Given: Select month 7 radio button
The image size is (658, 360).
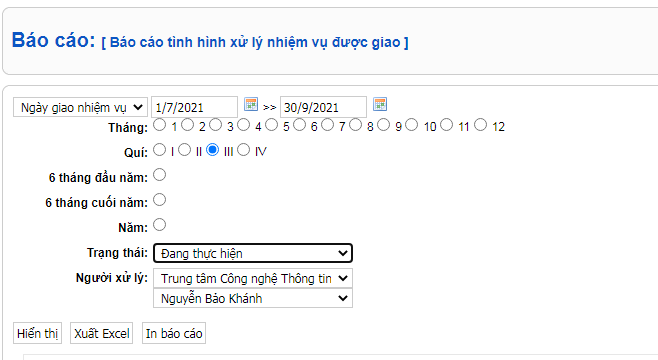Looking at the screenshot, I should 327,125.
